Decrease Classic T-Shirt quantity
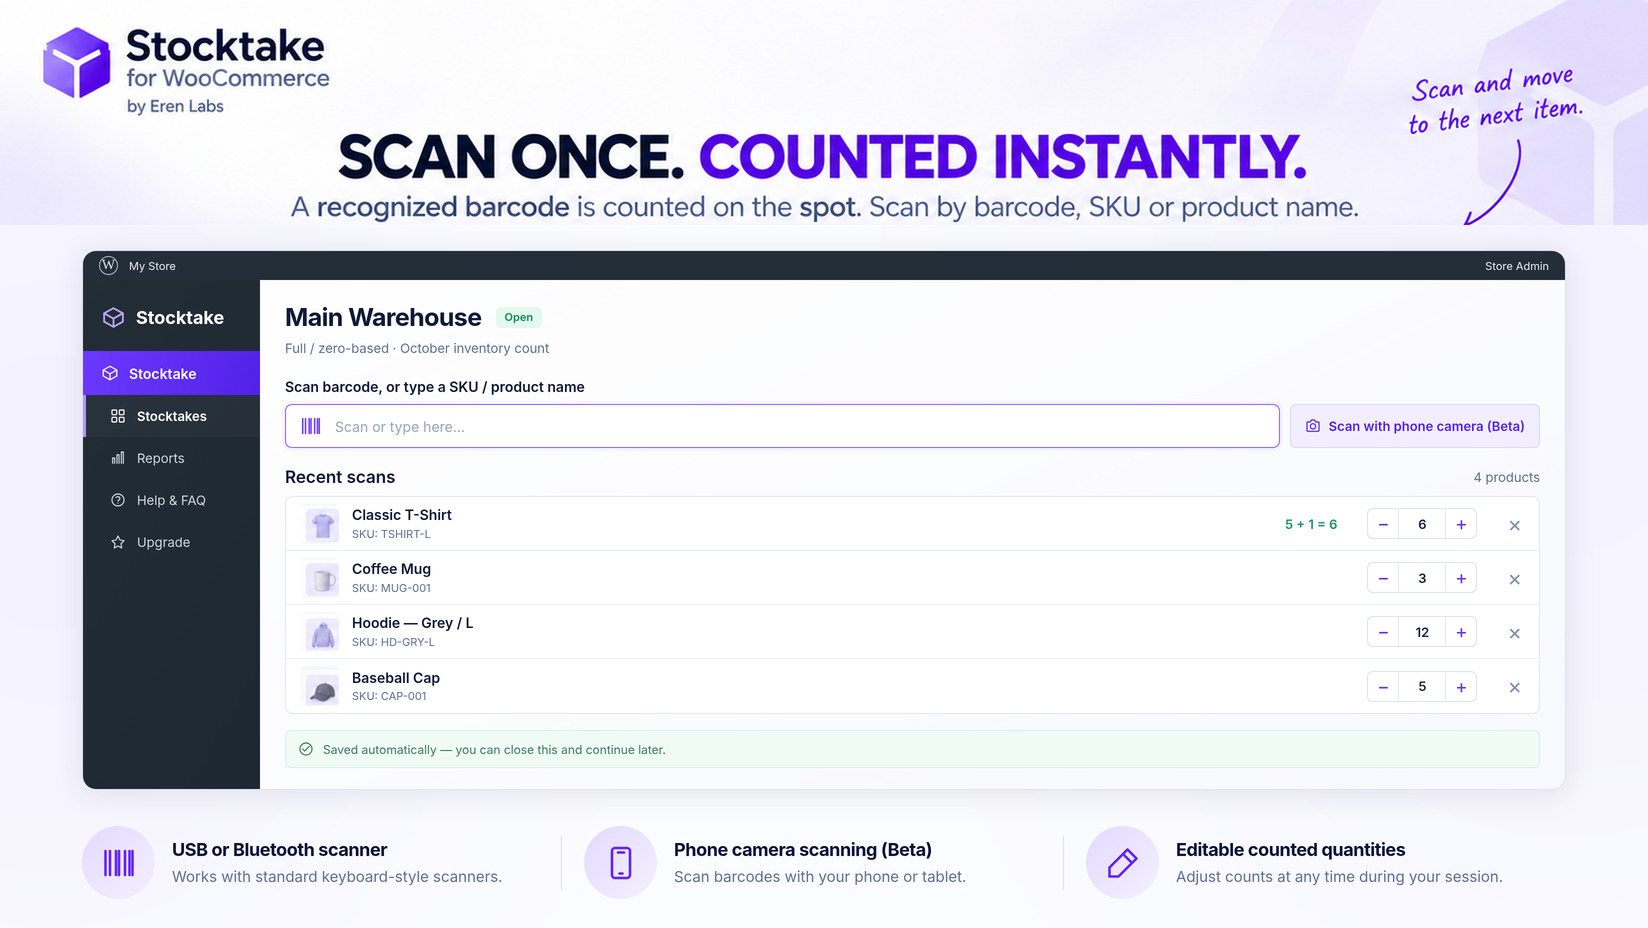 [1383, 524]
